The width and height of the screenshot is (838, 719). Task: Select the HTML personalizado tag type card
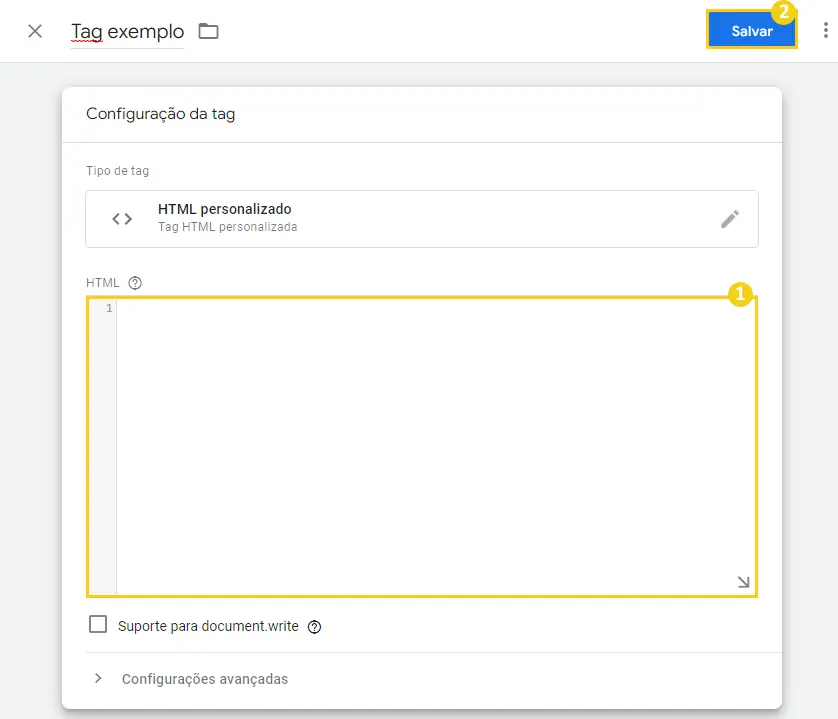[422, 219]
